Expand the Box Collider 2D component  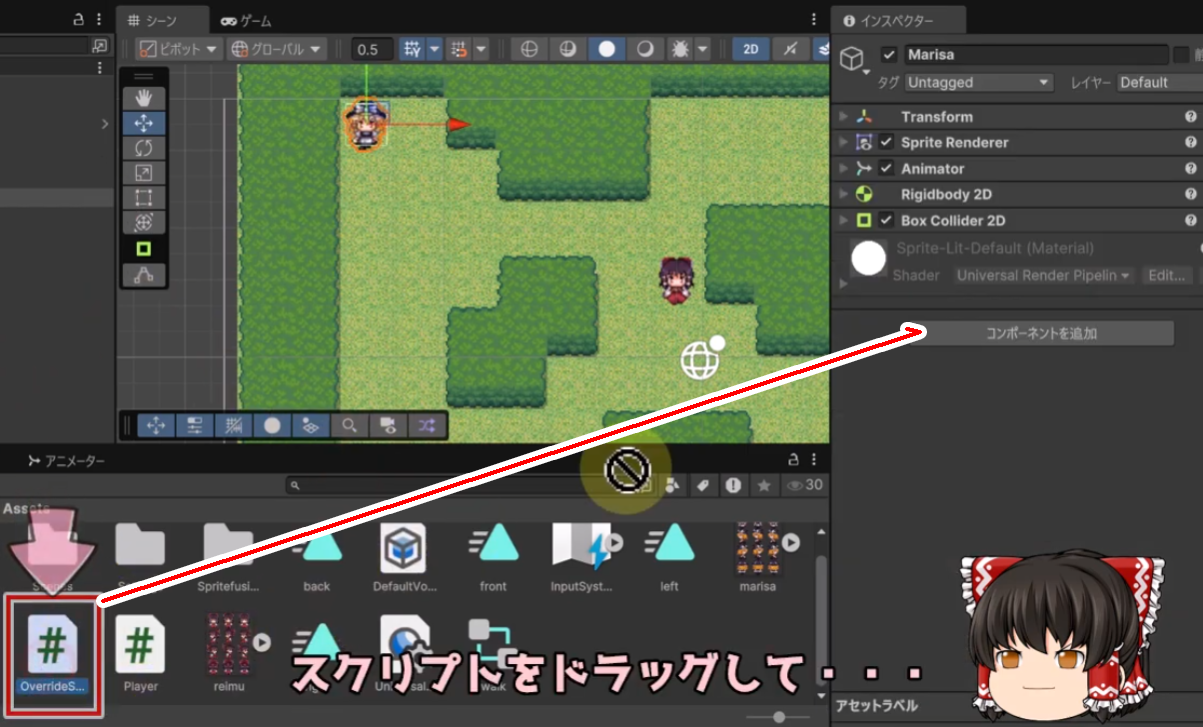point(844,221)
